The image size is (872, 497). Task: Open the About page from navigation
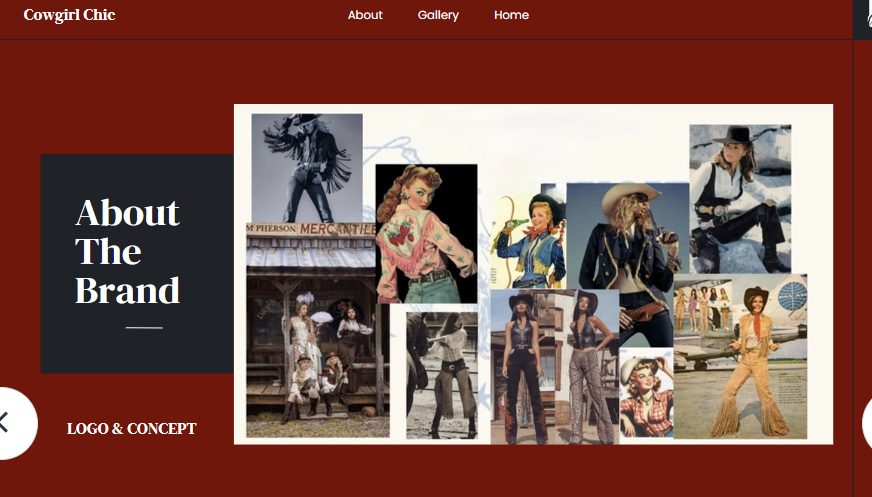point(365,15)
